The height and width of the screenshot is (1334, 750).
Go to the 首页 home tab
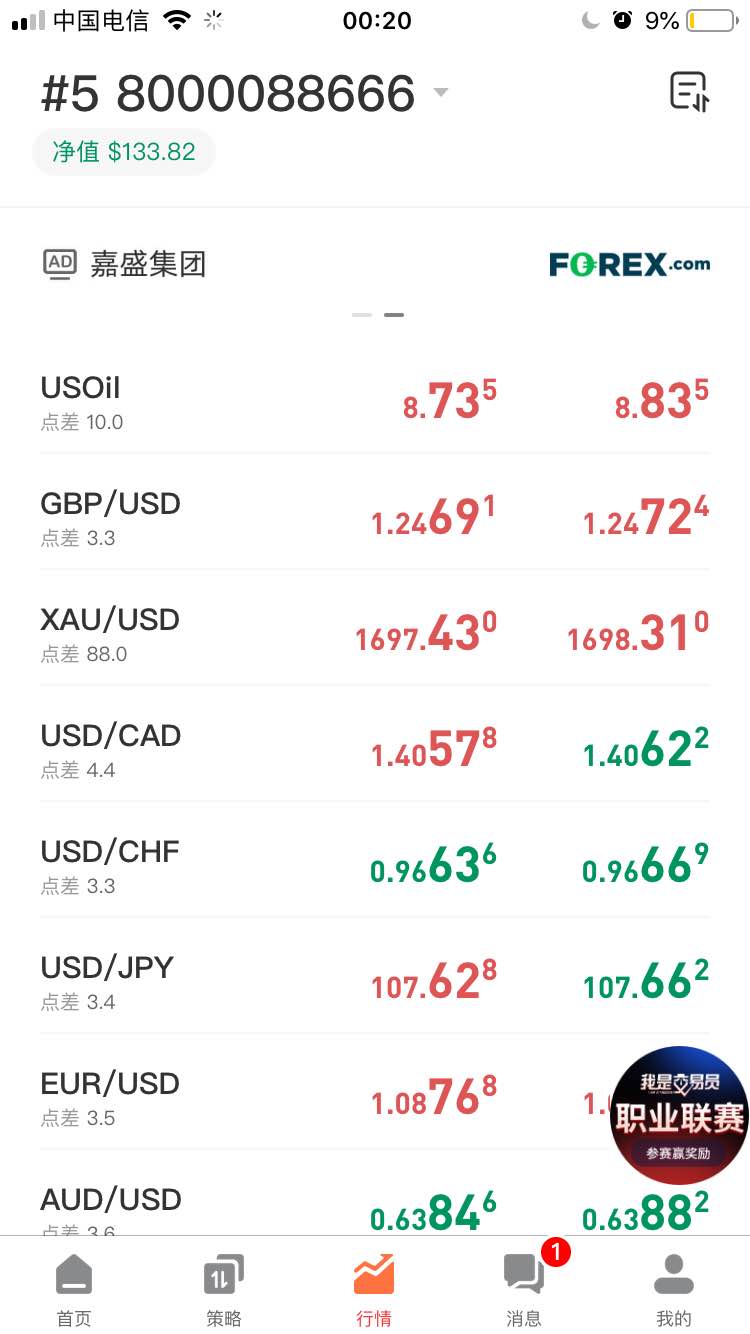pos(74,1290)
